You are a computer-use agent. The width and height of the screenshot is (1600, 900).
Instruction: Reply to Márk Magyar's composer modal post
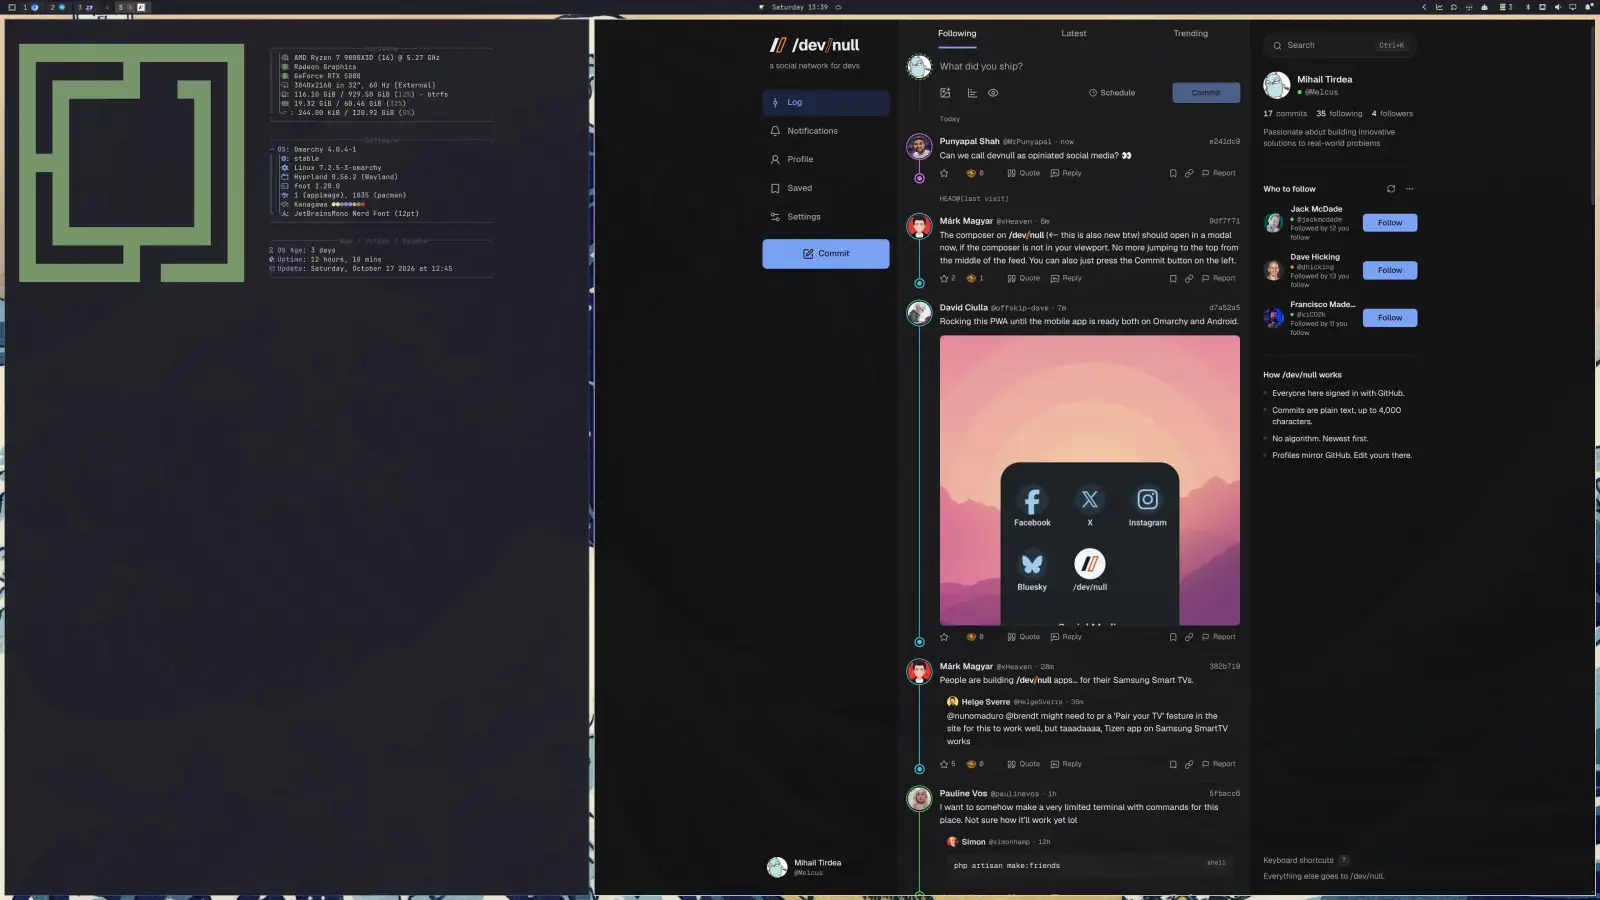(1066, 279)
